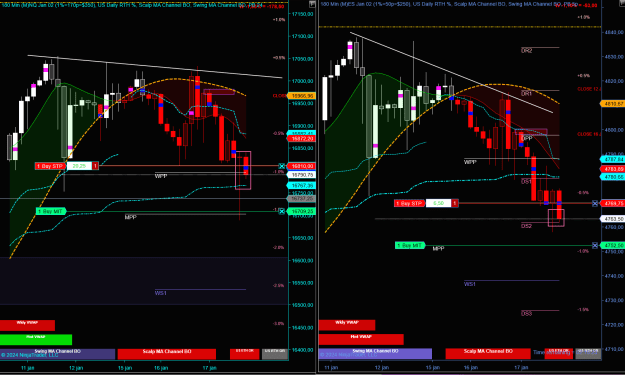The width and height of the screenshot is (625, 375).
Task: Click the DR1 label on right chart
Action: pyautogui.click(x=527, y=94)
